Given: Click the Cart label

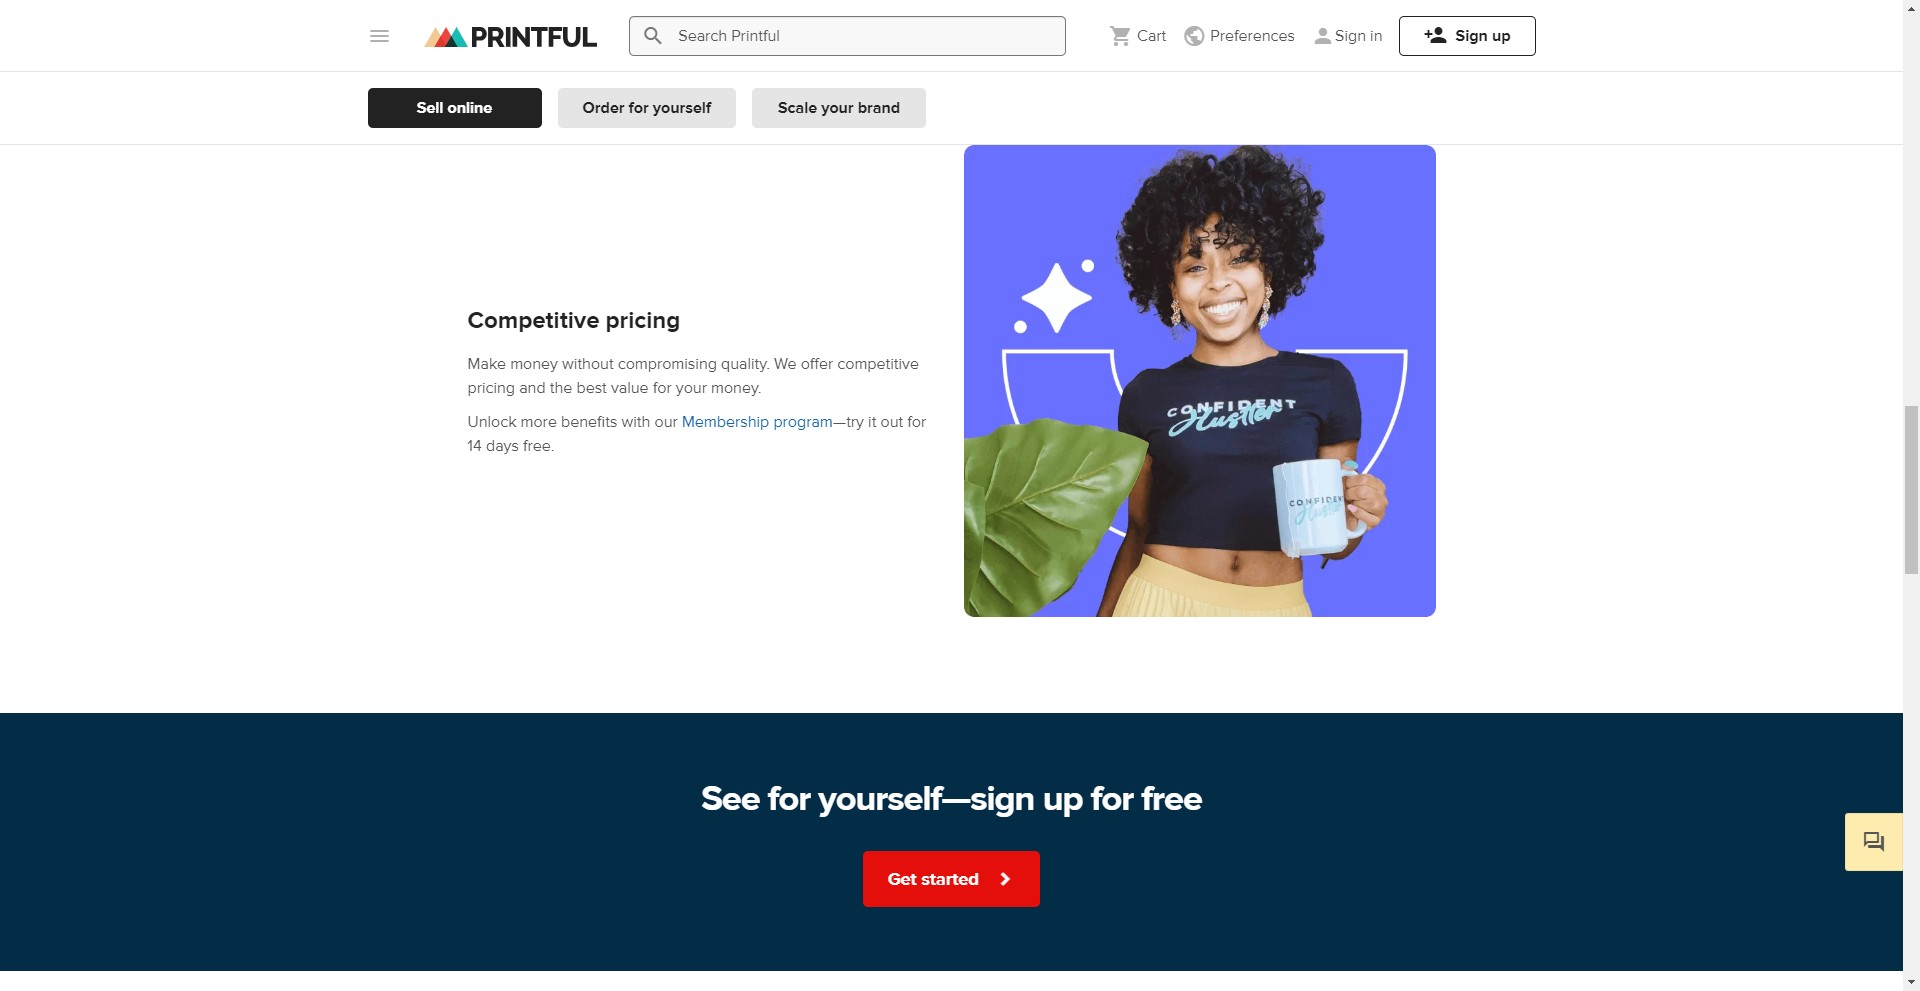Looking at the screenshot, I should 1151,36.
